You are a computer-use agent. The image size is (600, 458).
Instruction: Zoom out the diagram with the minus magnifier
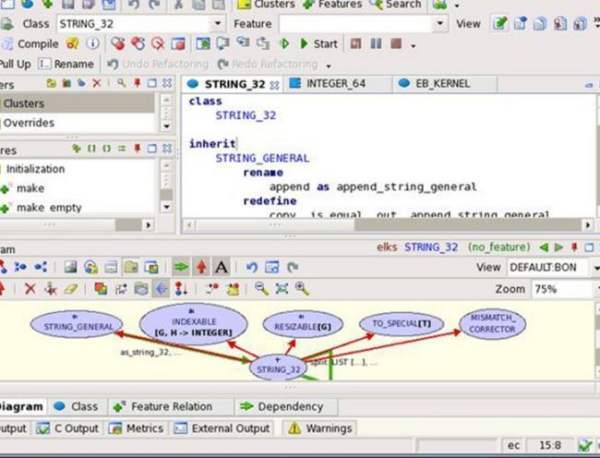point(262,289)
